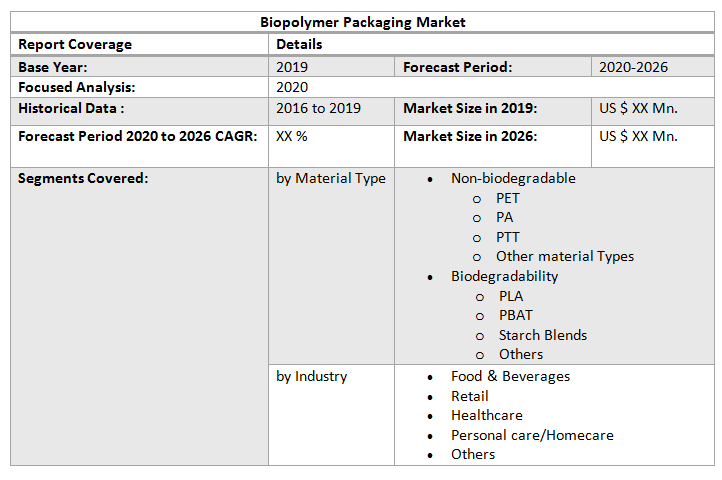
Task: Select the Report Coverage header cell
Action: pos(75,44)
